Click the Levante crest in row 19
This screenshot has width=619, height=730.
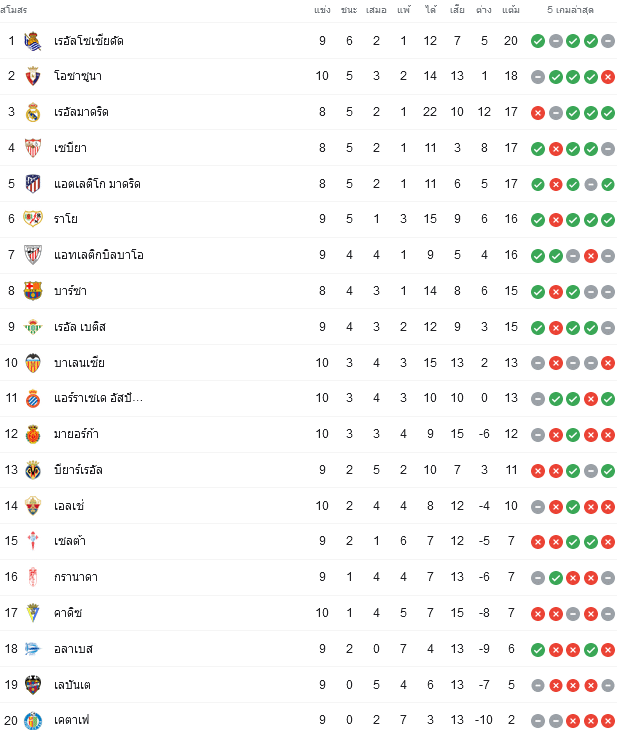[33, 685]
